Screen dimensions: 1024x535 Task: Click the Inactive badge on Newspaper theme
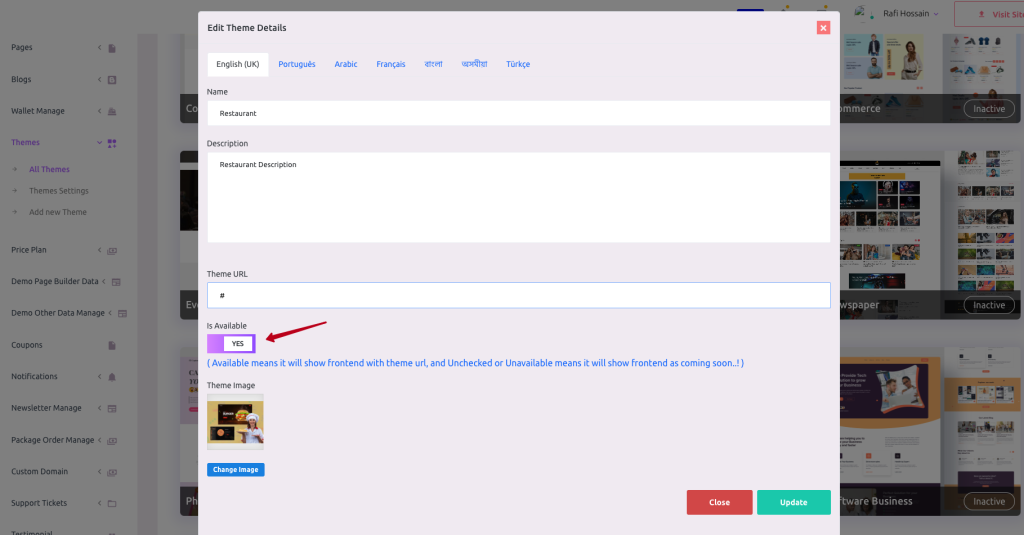coord(989,305)
